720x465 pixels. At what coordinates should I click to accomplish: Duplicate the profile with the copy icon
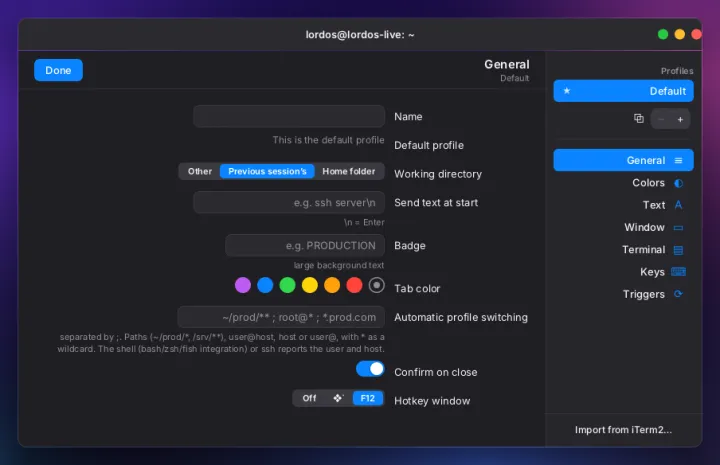pos(638,118)
